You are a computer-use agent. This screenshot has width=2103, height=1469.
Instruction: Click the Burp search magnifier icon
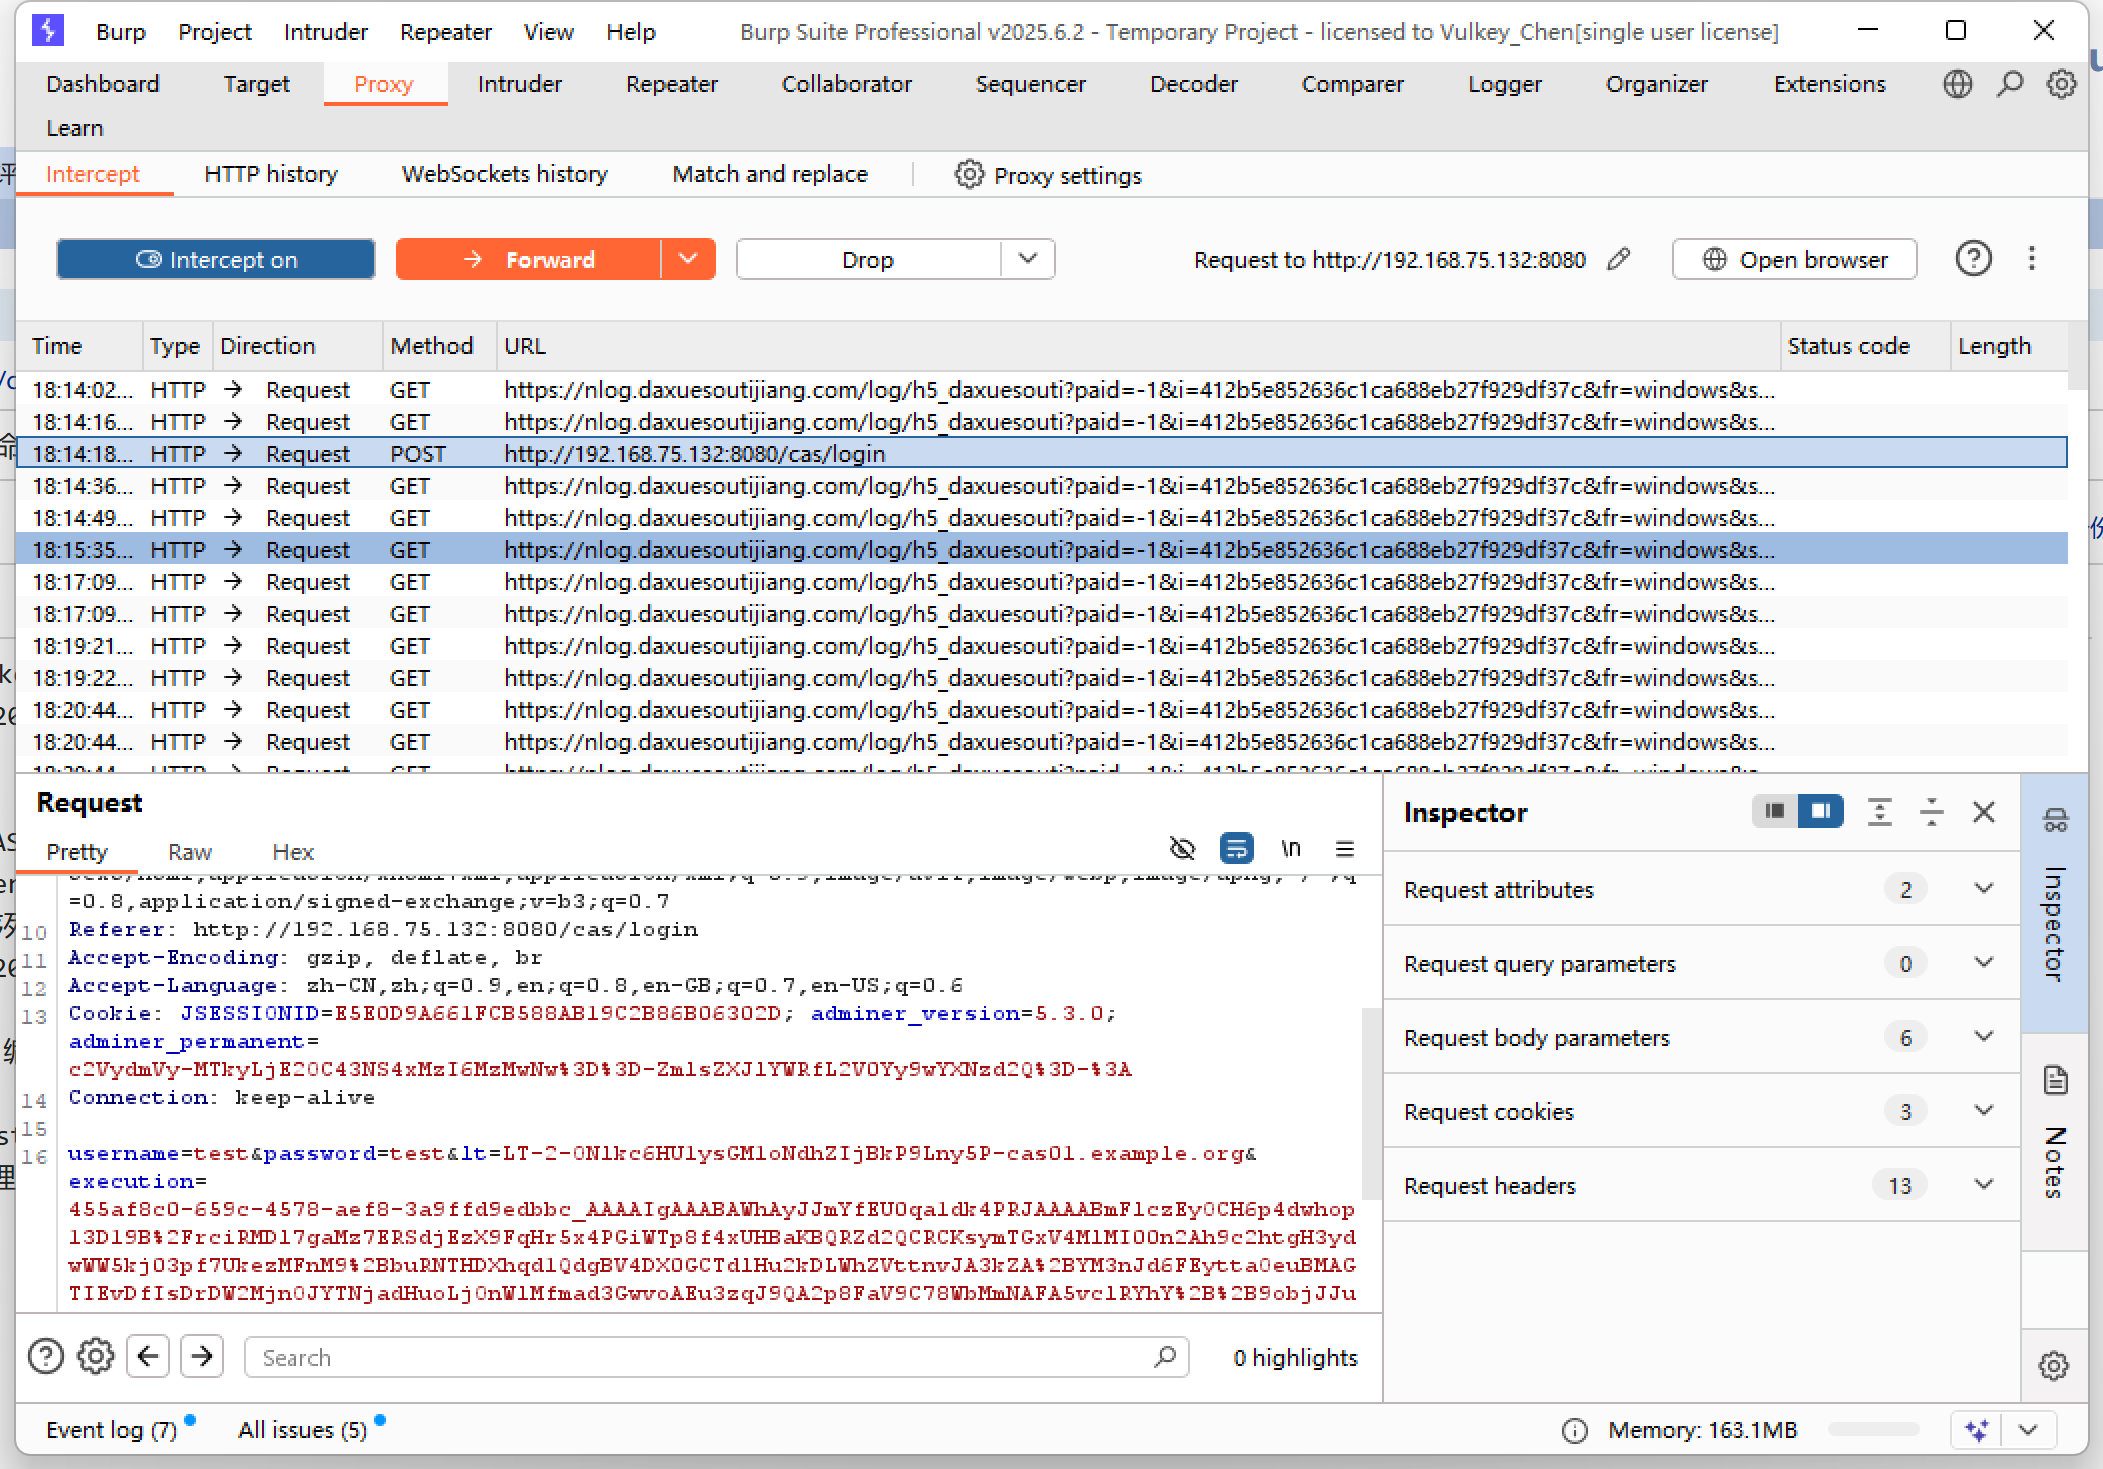[2009, 84]
